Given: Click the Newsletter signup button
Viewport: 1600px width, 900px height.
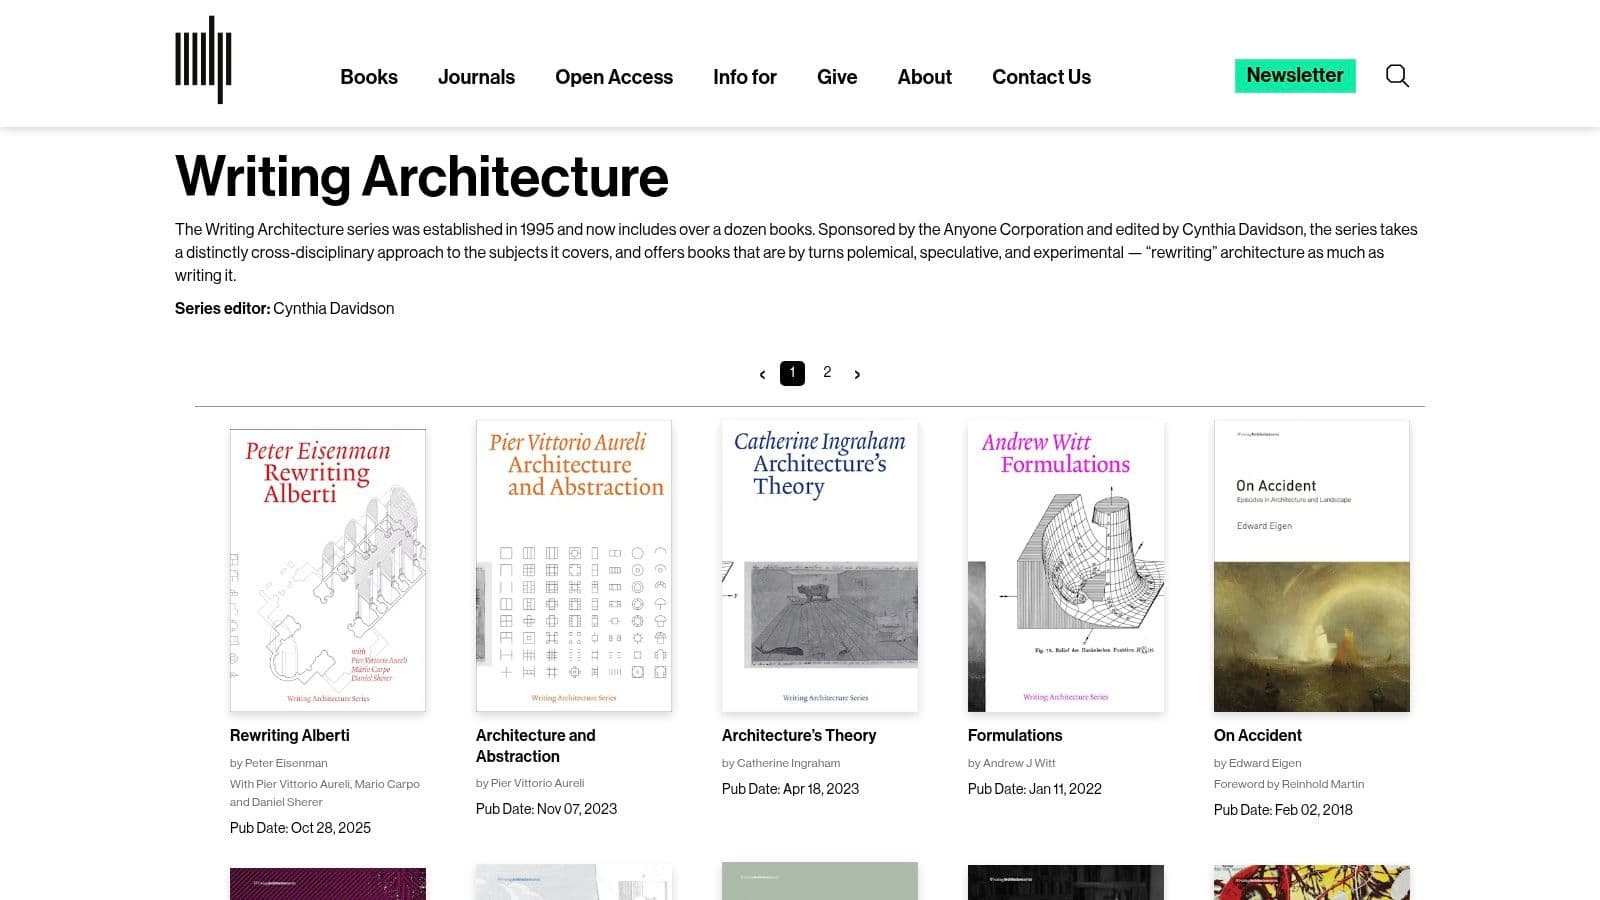Looking at the screenshot, I should coord(1295,75).
